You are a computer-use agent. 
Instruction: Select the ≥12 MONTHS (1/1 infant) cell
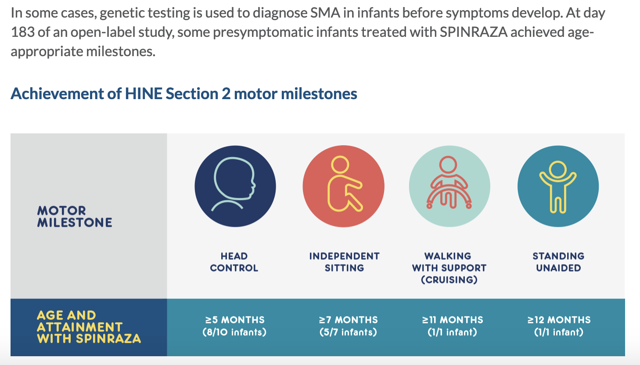(559, 326)
